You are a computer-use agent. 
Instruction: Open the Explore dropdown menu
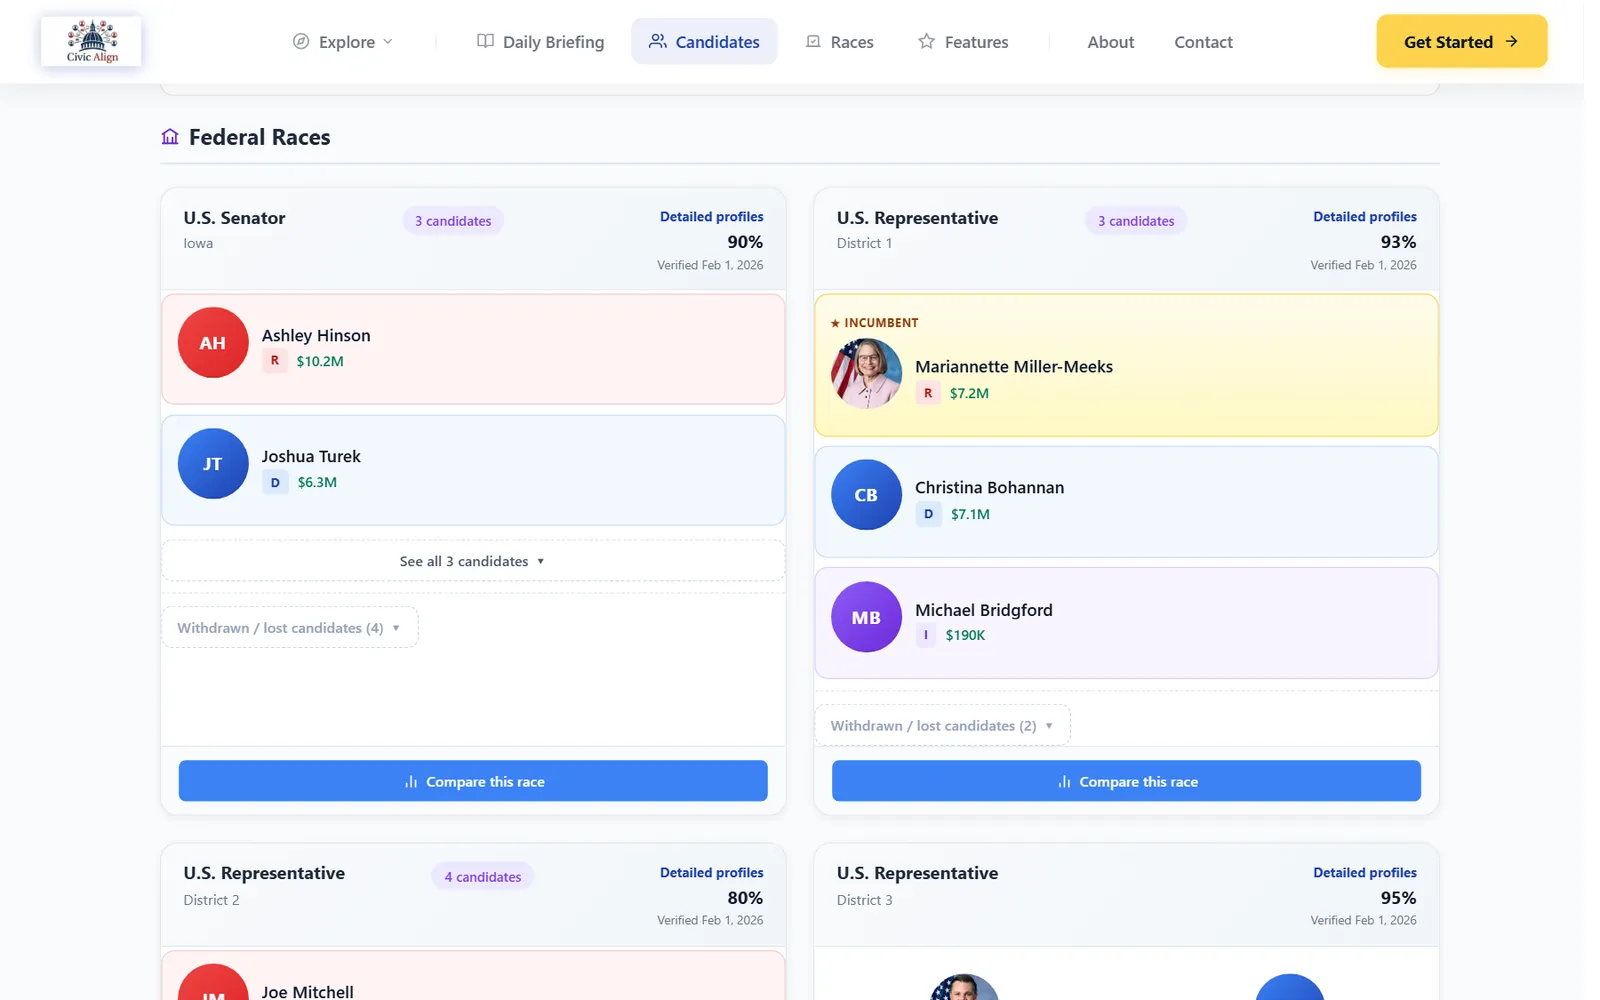(343, 41)
